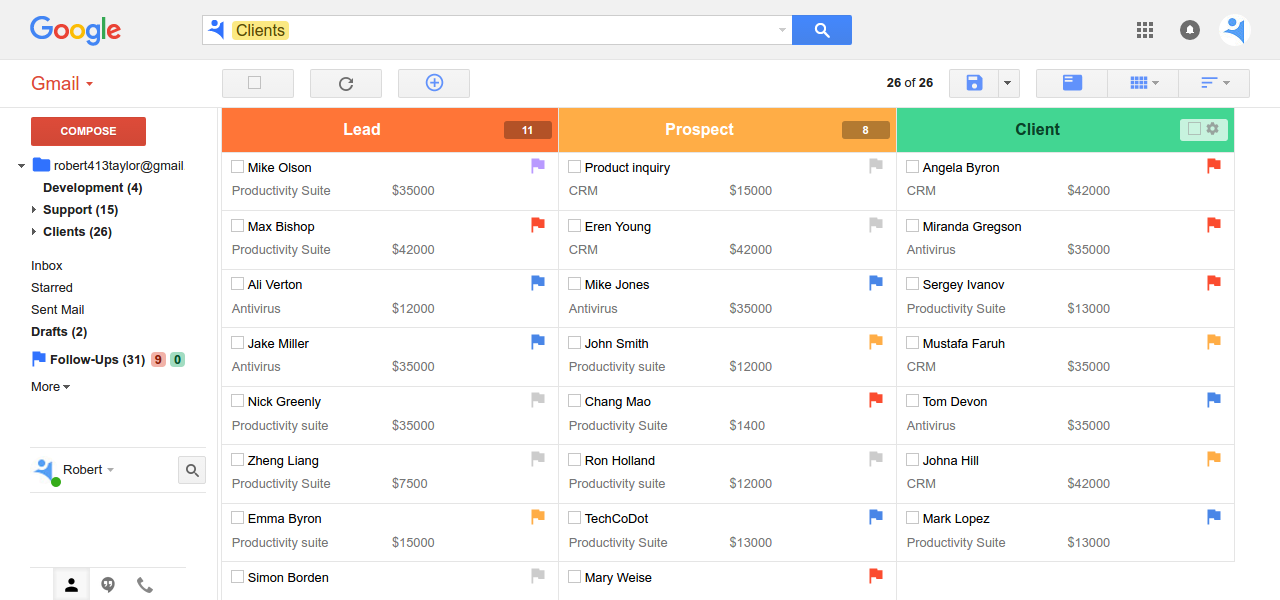Switch to the contacts person tab
This screenshot has height=600, width=1280.
[x=71, y=585]
